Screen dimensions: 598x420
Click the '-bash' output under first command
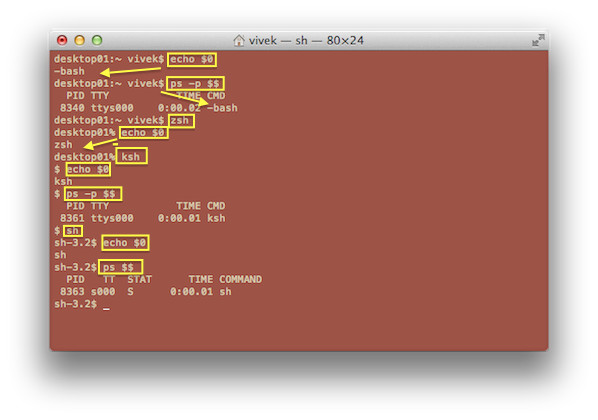(69, 71)
